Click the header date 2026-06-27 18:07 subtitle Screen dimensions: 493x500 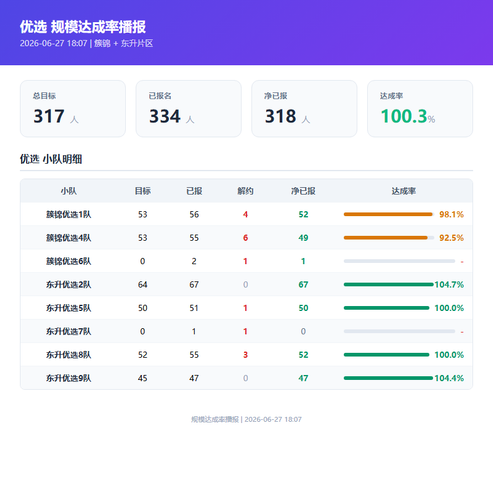(x=86, y=43)
